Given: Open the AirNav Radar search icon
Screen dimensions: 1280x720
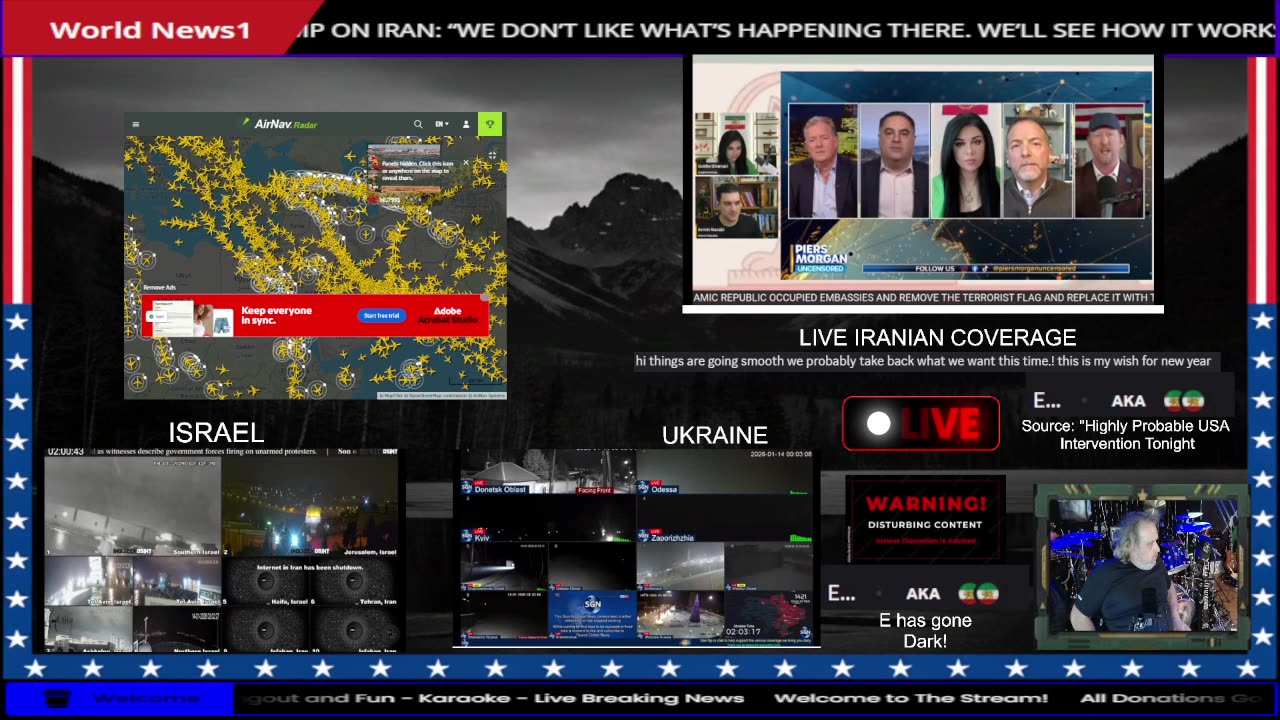Looking at the screenshot, I should tap(418, 124).
